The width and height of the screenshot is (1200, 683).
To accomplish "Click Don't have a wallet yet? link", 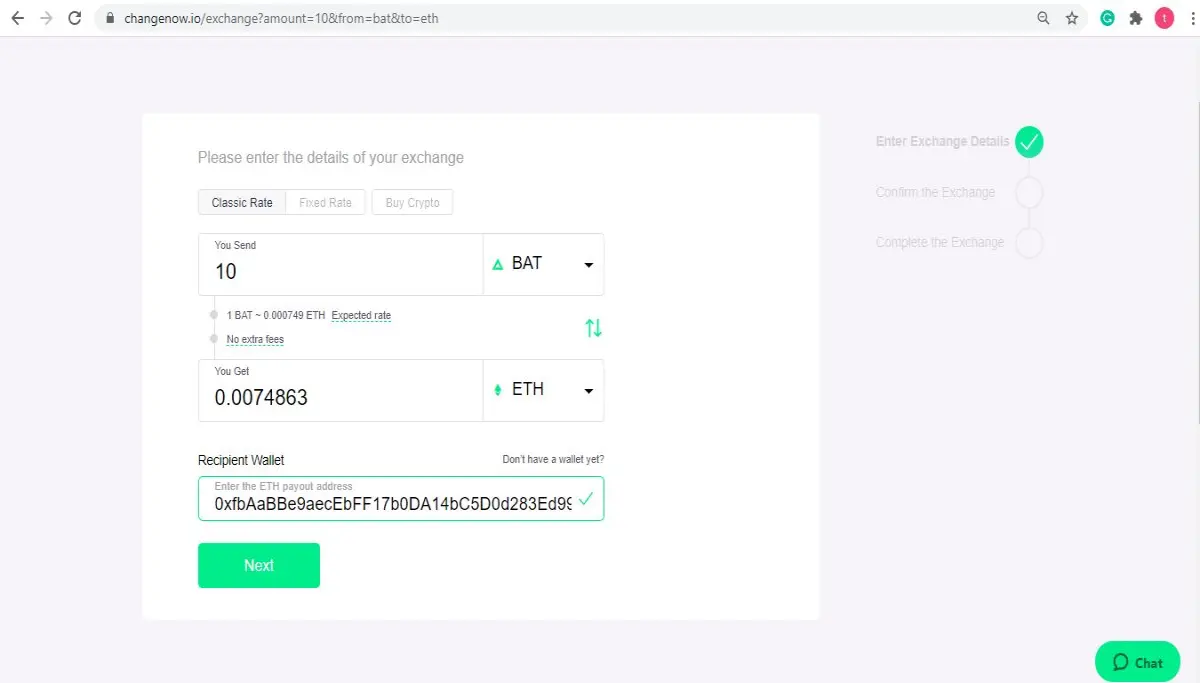I will click(x=553, y=460).
